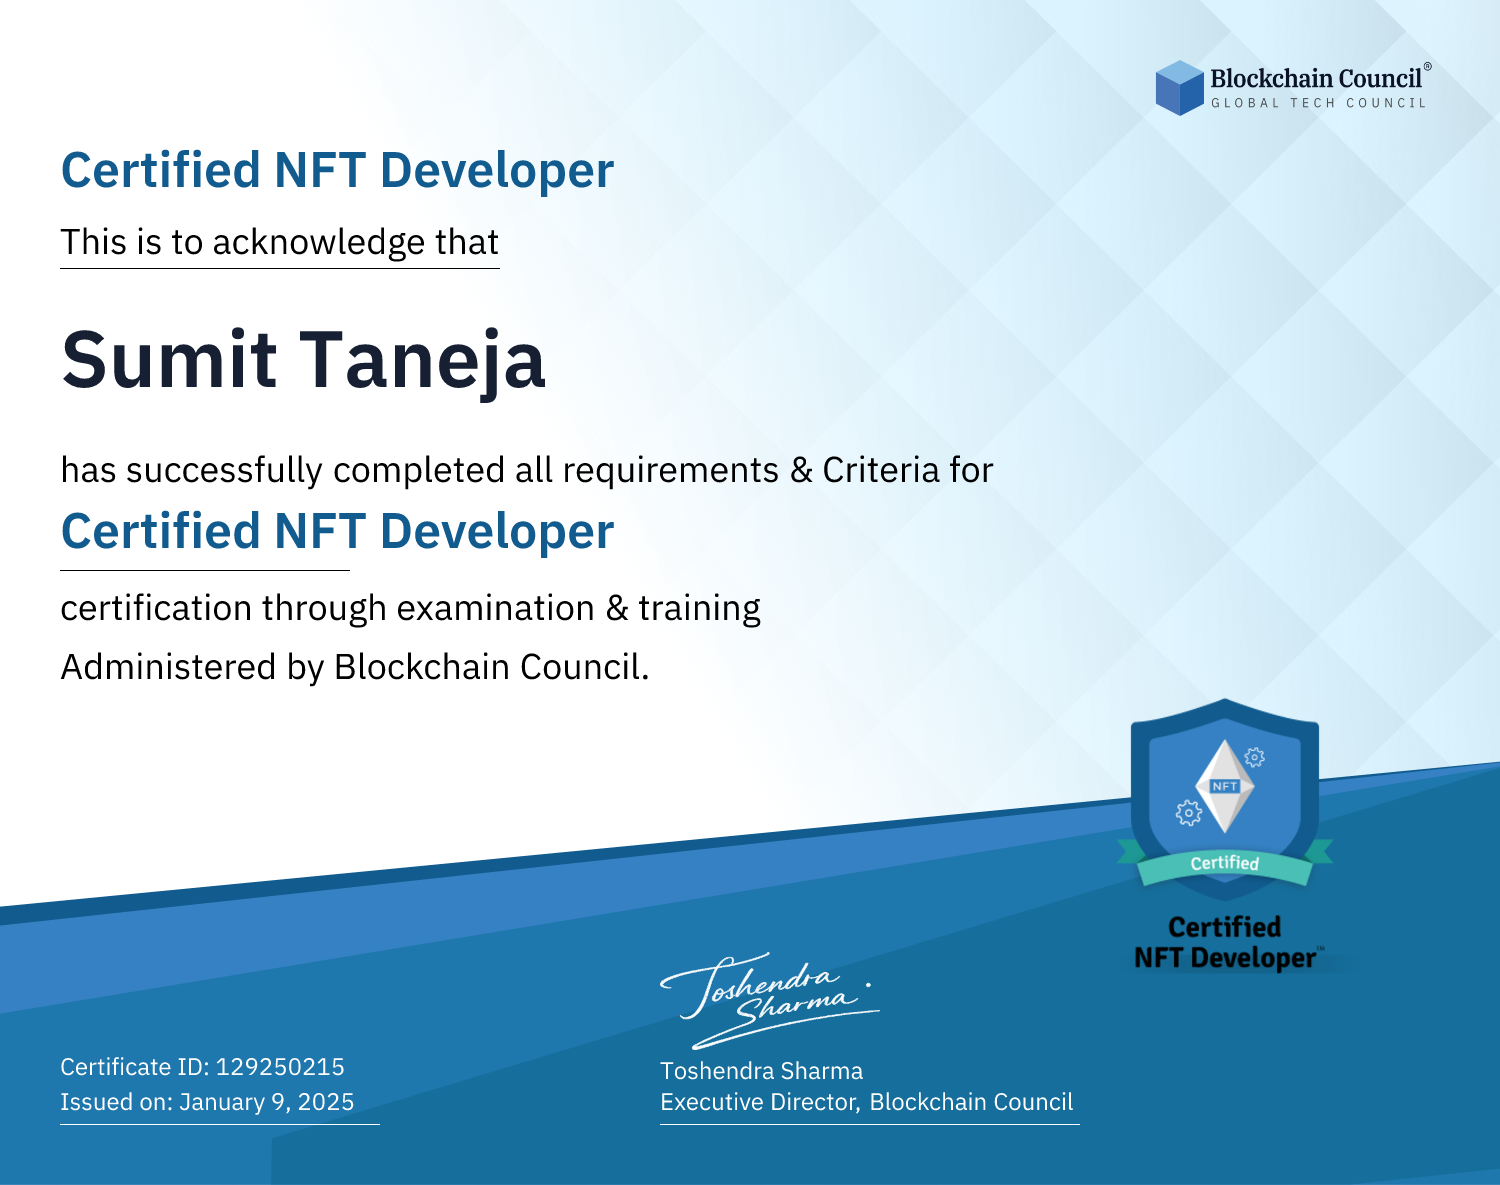This screenshot has width=1500, height=1185.
Task: Click "certification through examination & training" line
Action: point(411,608)
